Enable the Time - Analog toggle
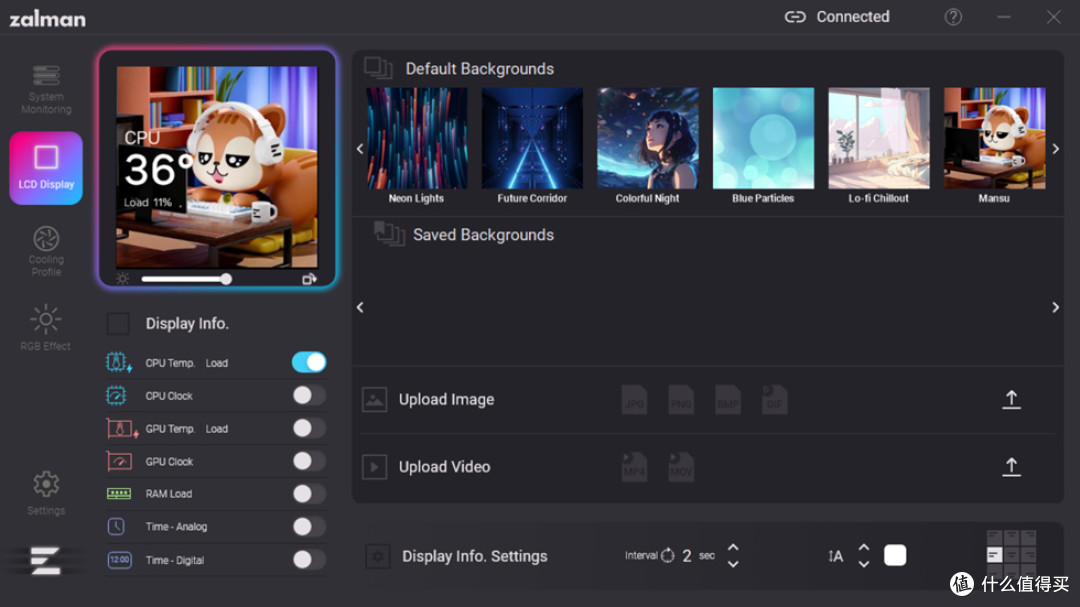The image size is (1080, 607). (x=309, y=526)
